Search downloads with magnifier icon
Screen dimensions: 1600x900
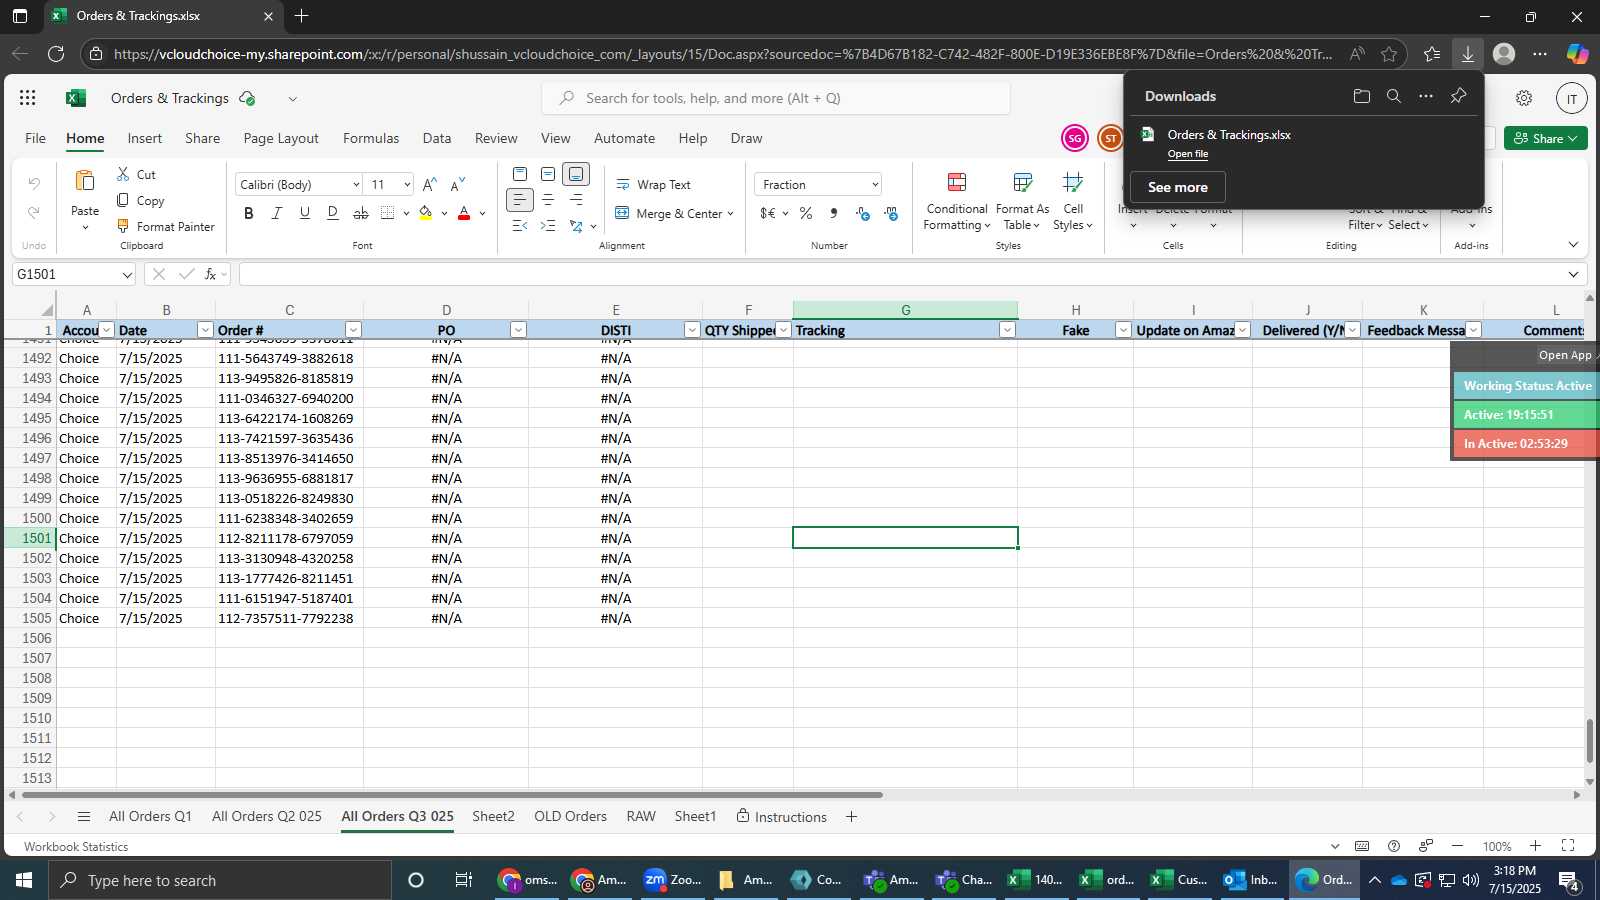click(1394, 96)
